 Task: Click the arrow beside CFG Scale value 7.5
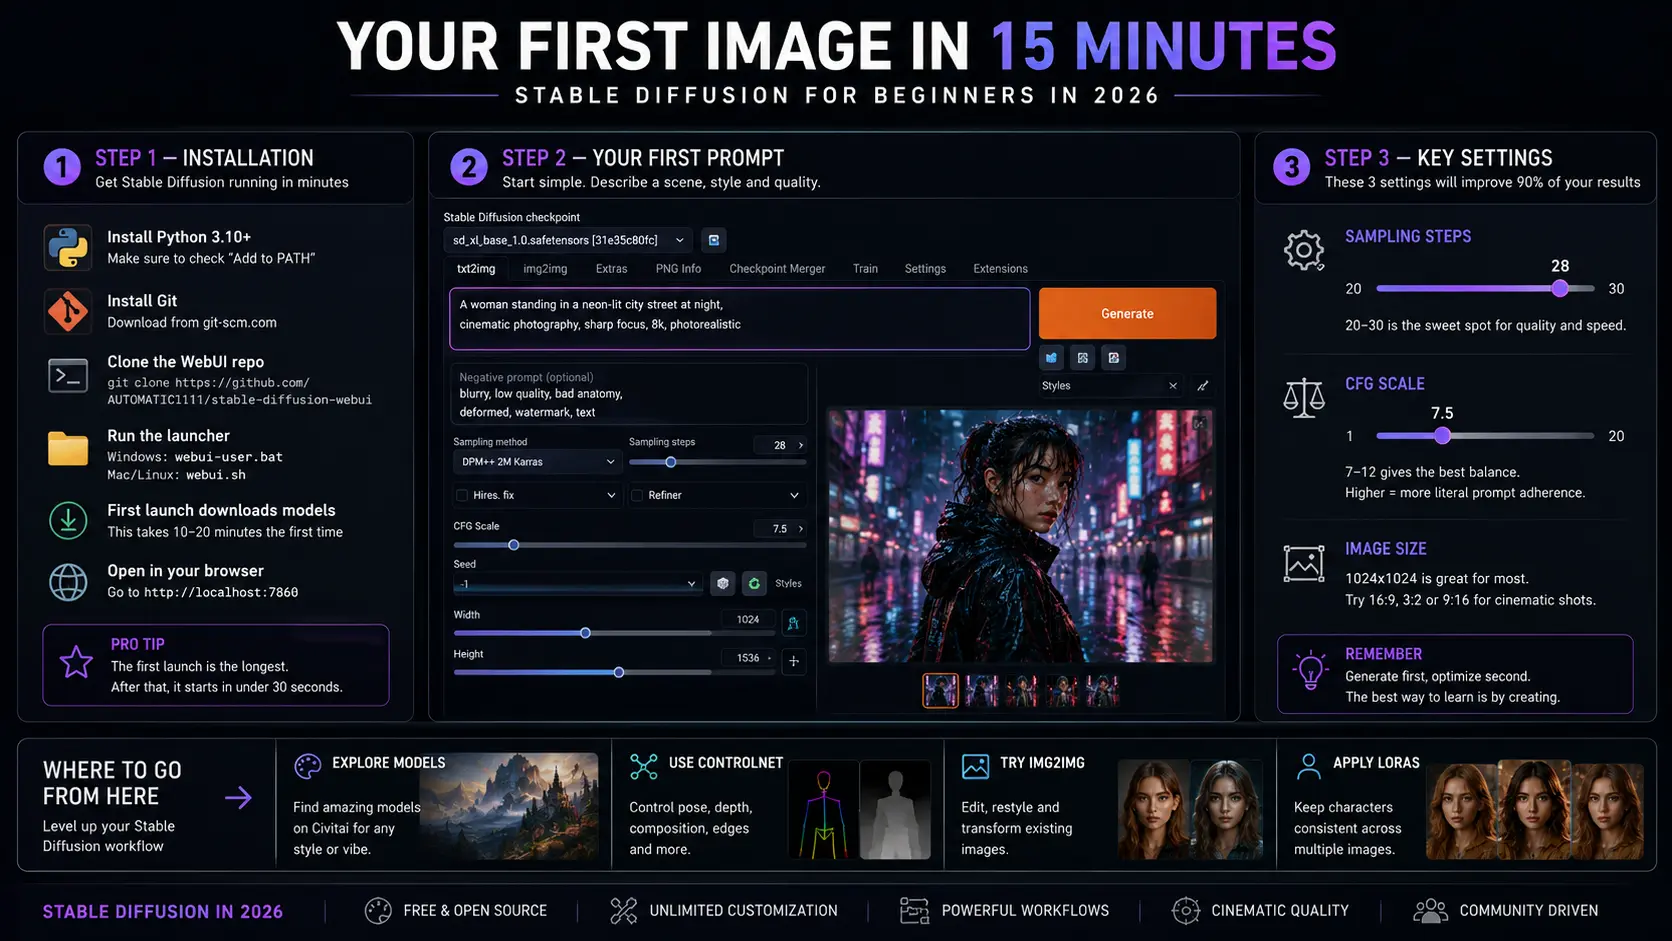click(801, 529)
